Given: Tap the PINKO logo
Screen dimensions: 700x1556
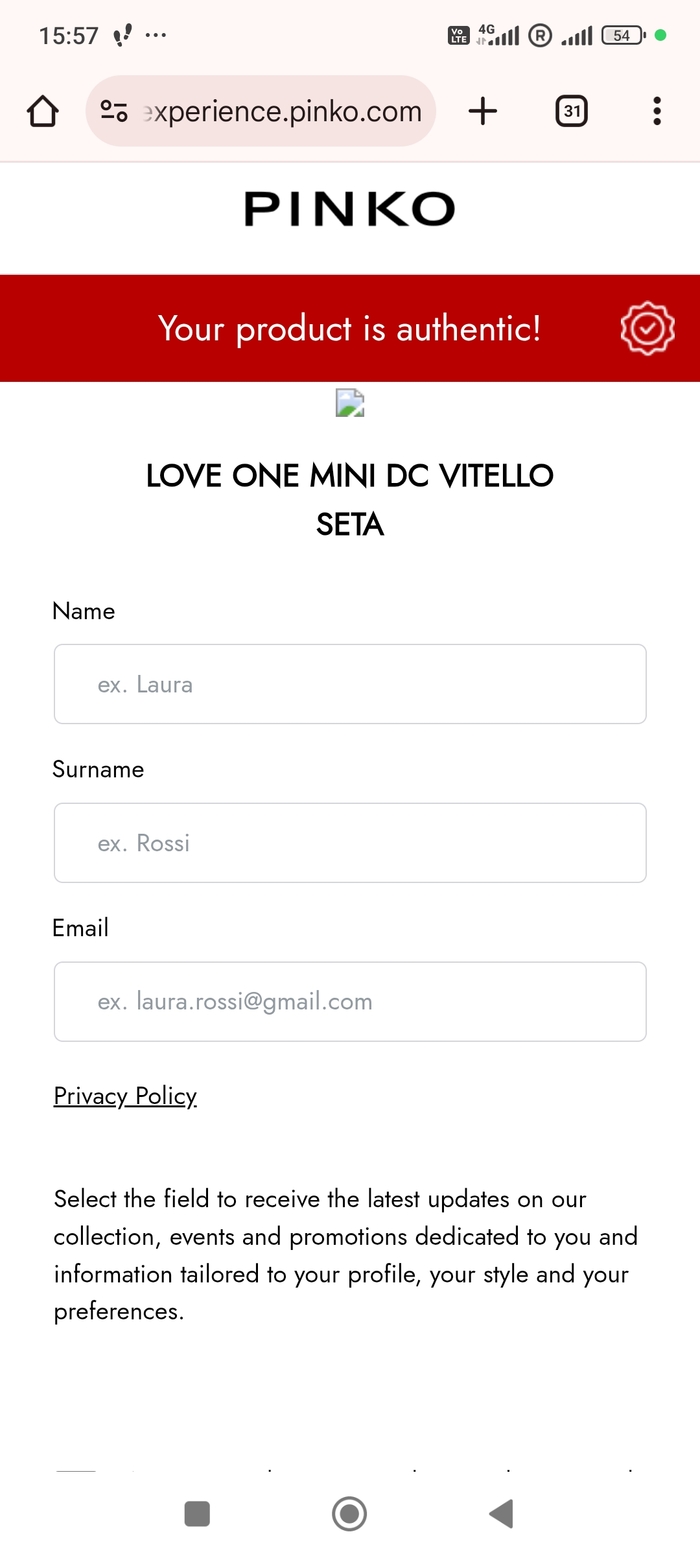Looking at the screenshot, I should [x=349, y=210].
